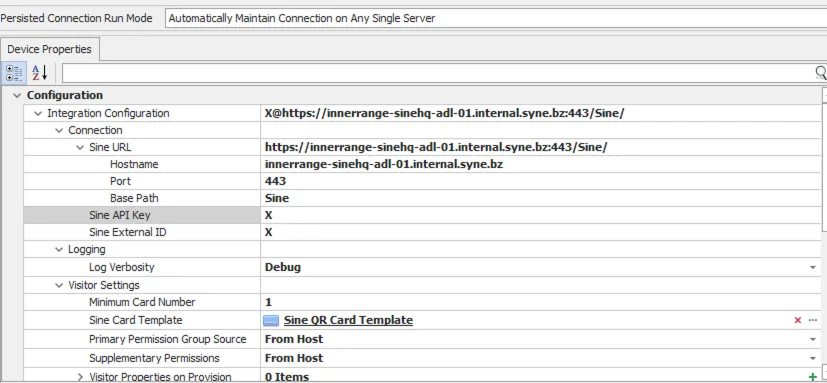The image size is (827, 383).
Task: Clear Sine Card Template with red X
Action: 798,320
